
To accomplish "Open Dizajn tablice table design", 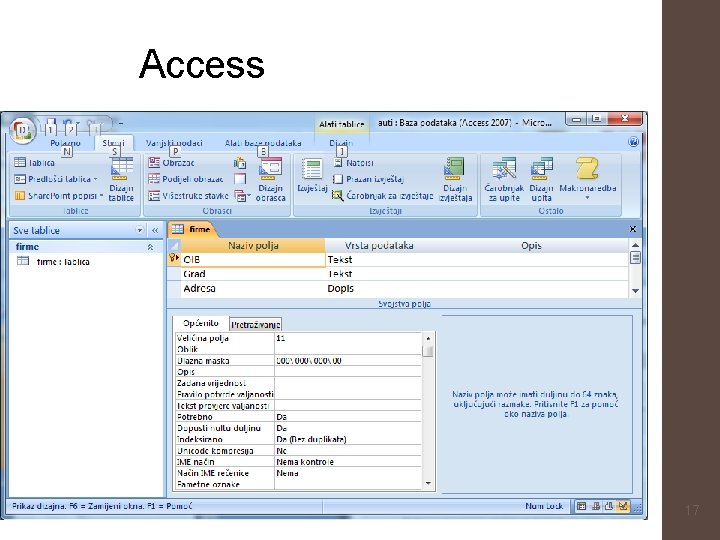I will point(121,180).
